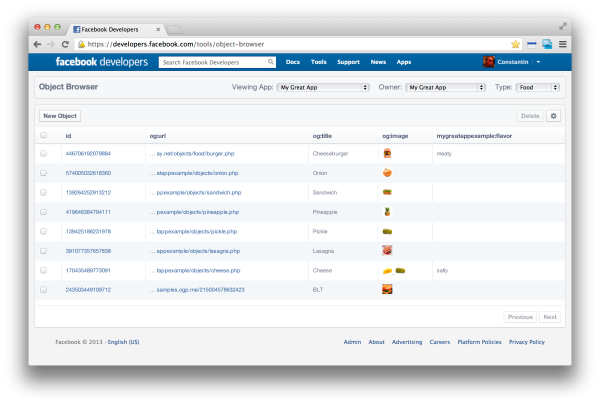
Task: Click the Admin footer link
Action: pos(352,342)
